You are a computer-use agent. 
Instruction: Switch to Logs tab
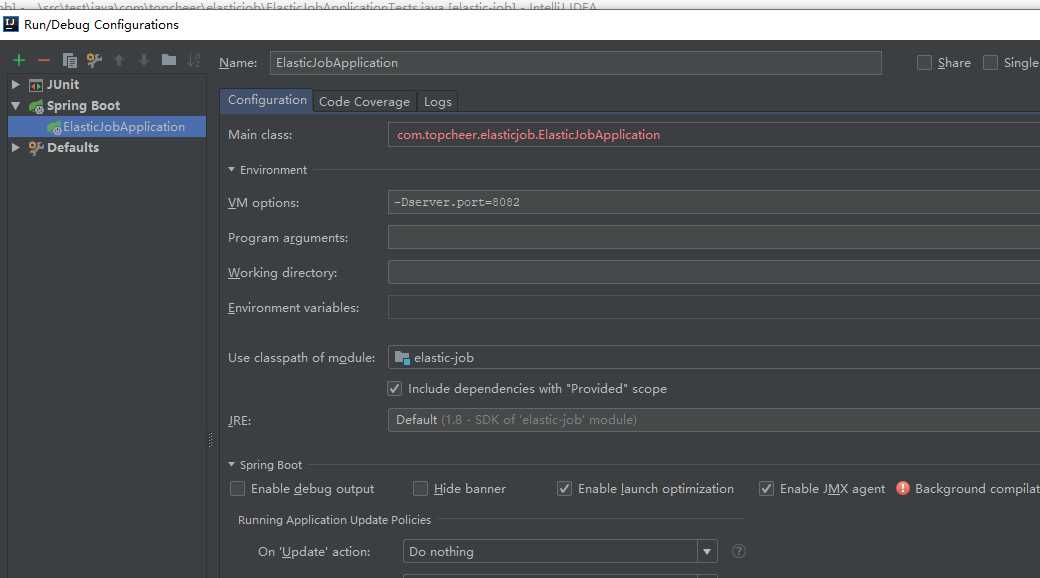click(x=437, y=102)
